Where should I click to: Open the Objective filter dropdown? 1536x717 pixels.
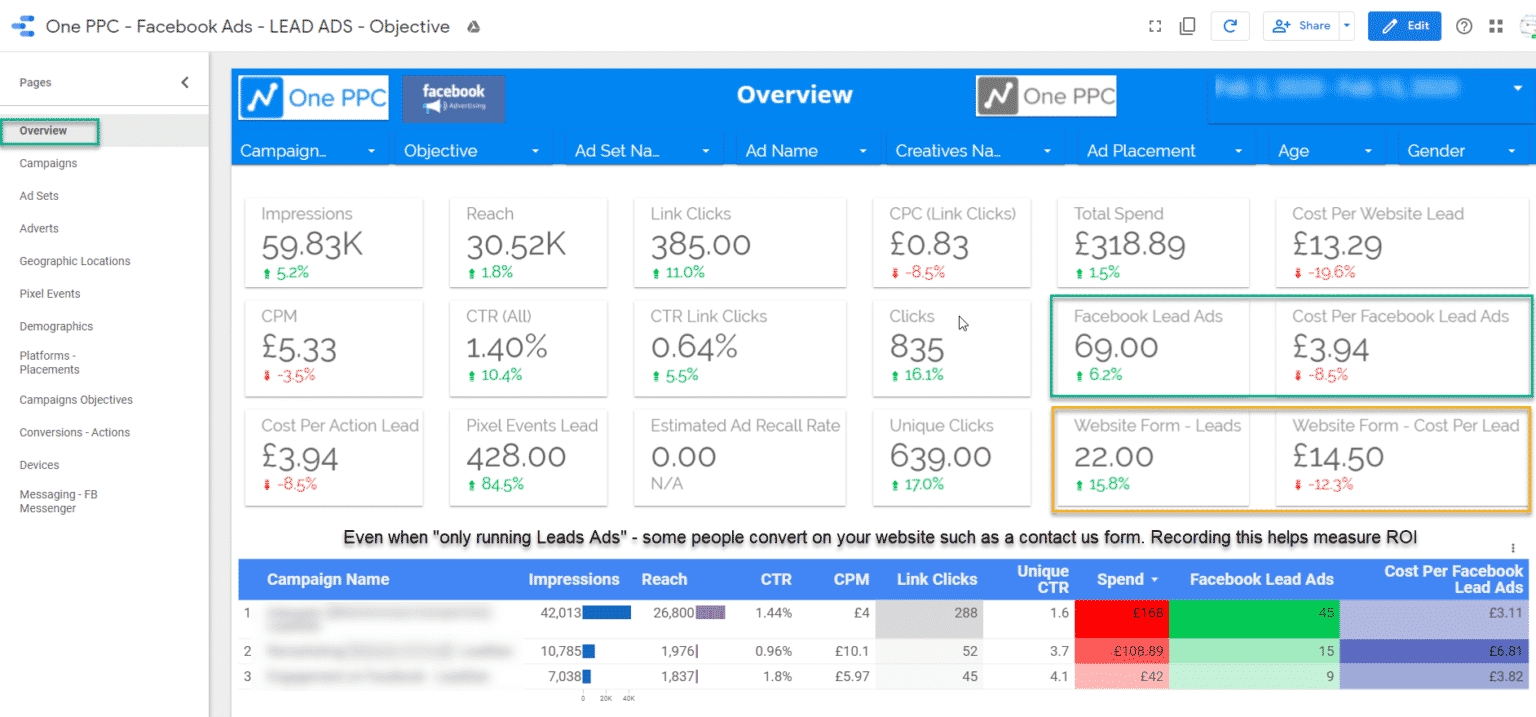pos(471,151)
